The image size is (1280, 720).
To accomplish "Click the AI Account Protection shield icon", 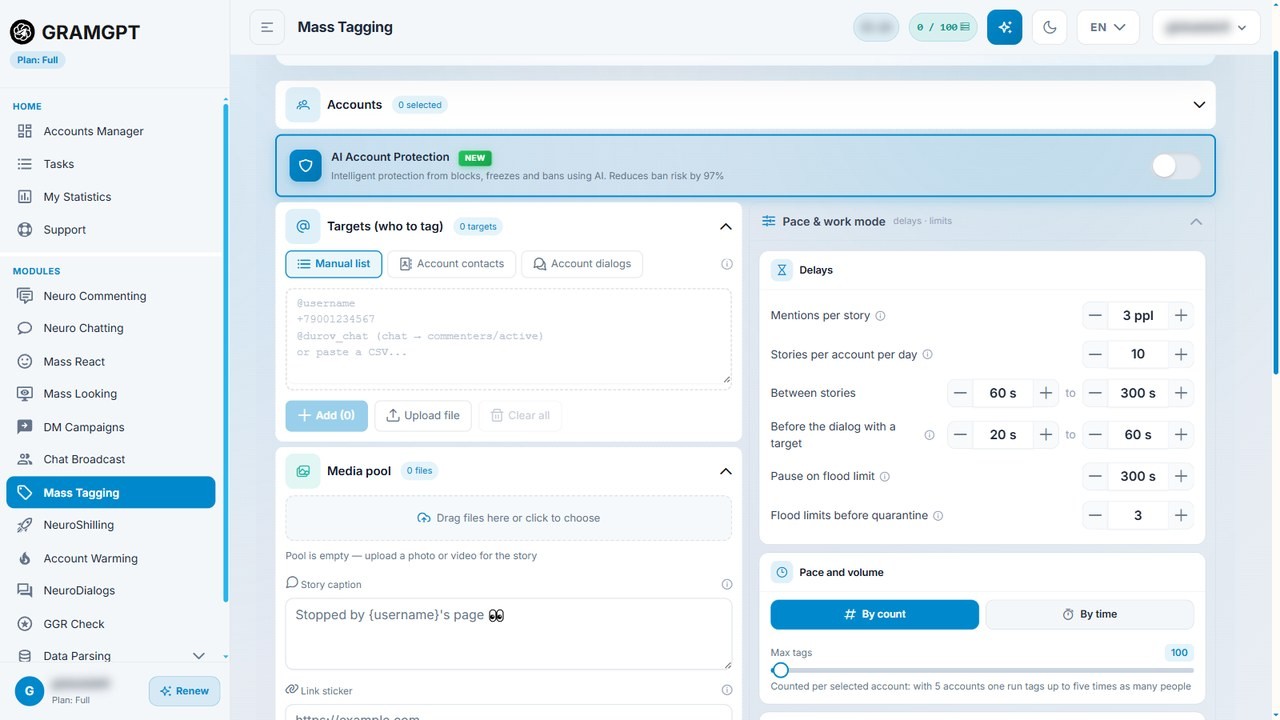I will pos(305,165).
